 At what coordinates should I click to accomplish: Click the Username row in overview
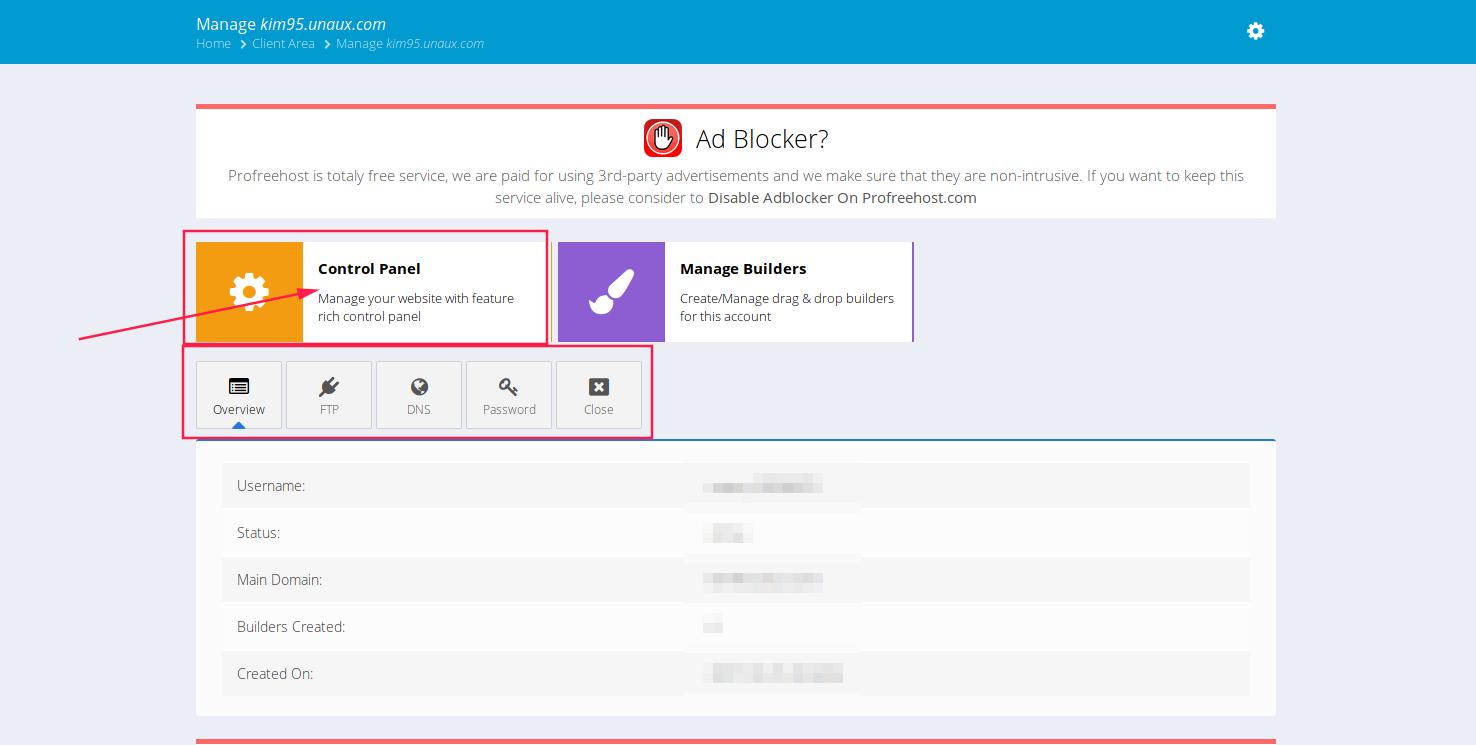coord(735,486)
